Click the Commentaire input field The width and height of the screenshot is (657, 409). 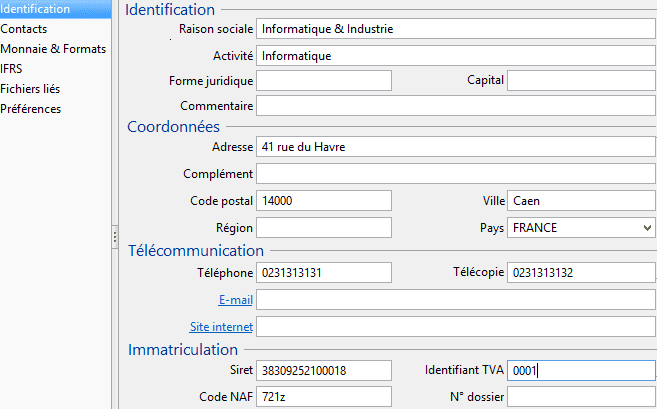coord(456,106)
